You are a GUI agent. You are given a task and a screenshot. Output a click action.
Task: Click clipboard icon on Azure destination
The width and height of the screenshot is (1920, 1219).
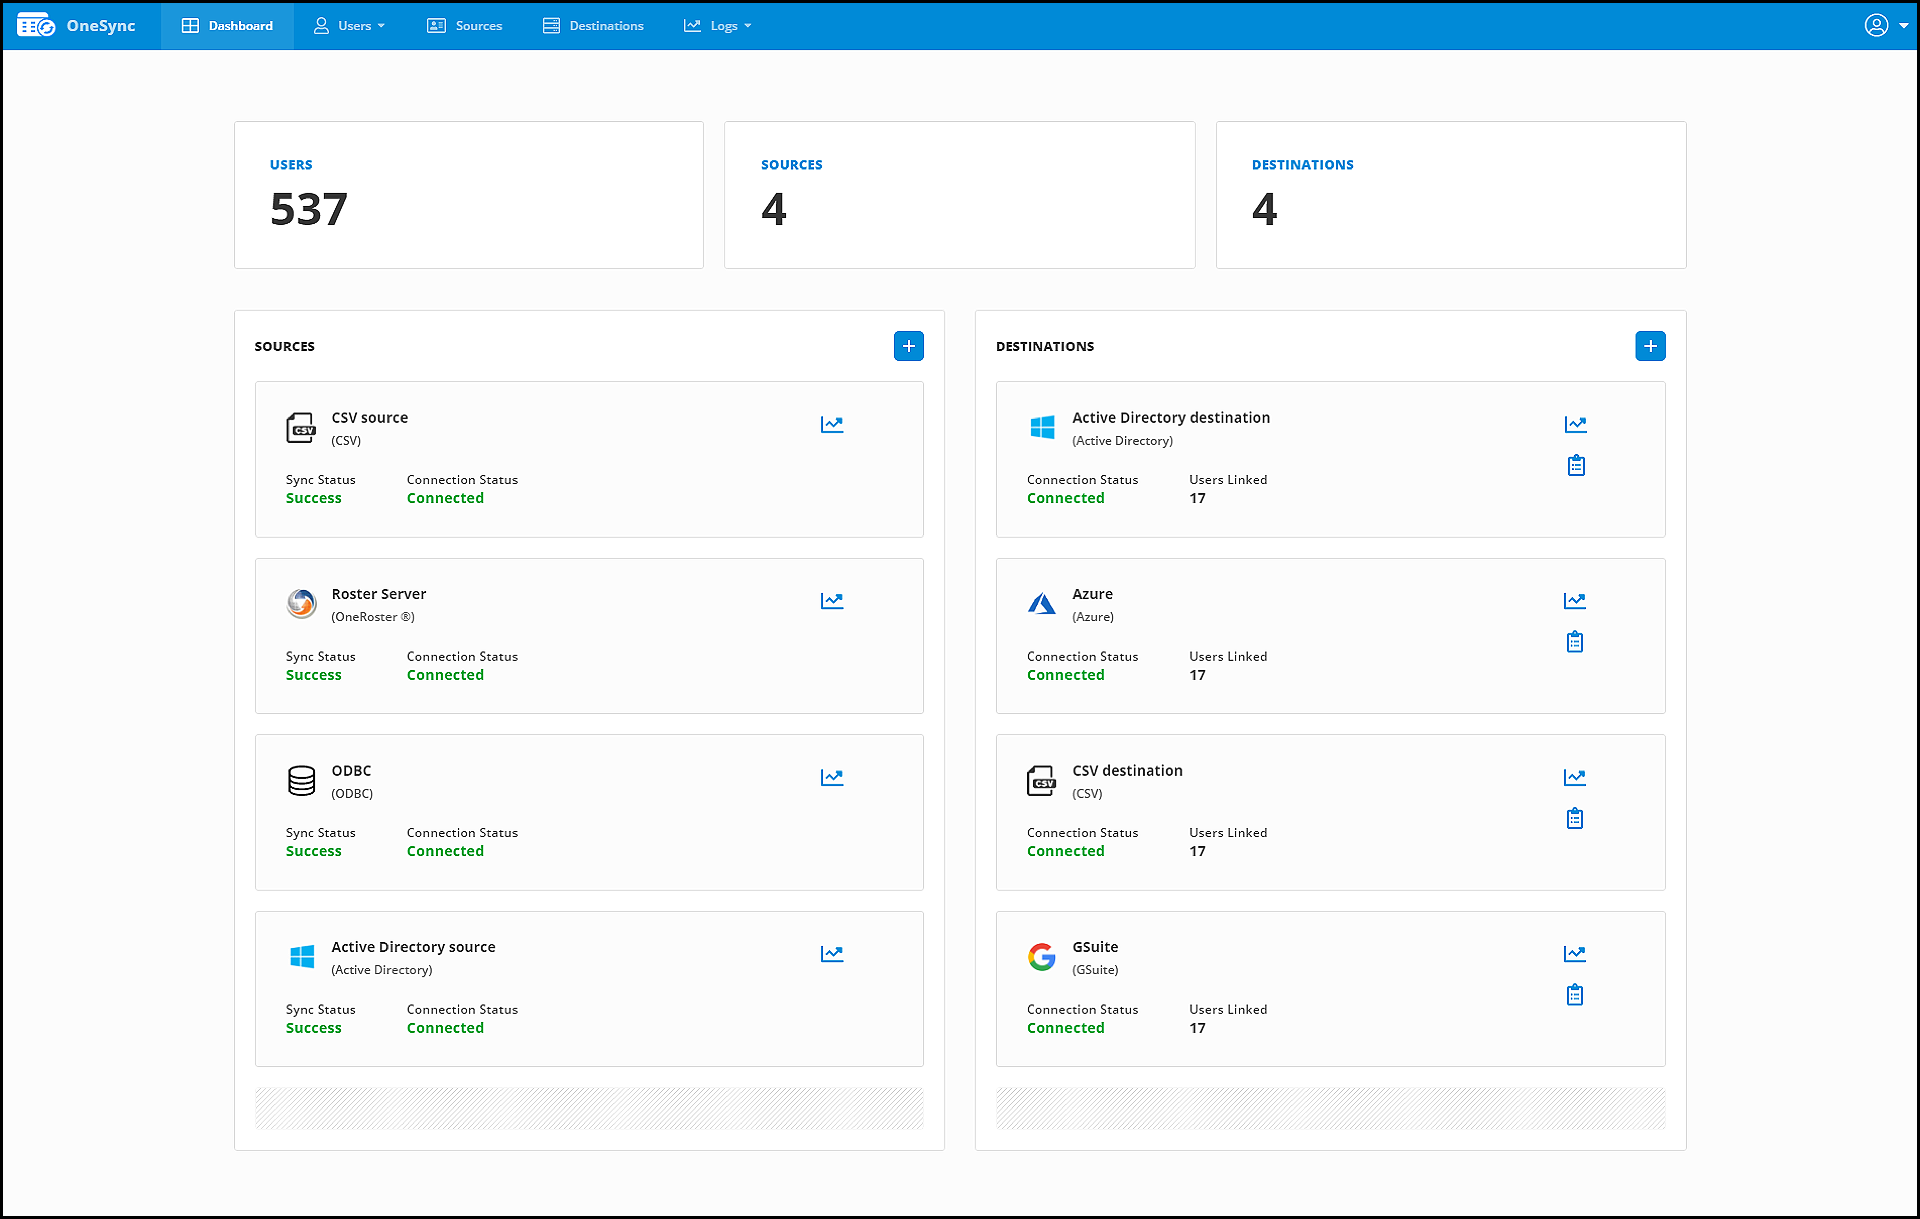click(x=1575, y=641)
